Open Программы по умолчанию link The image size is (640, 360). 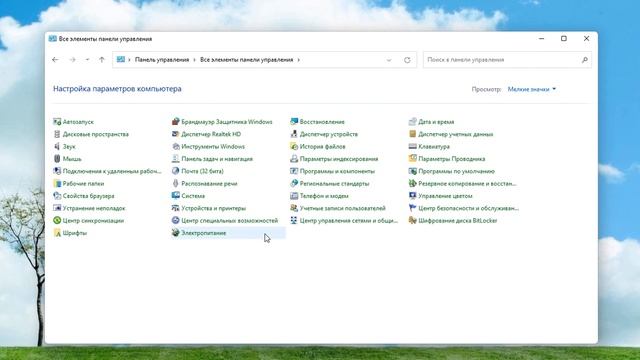tap(456, 171)
